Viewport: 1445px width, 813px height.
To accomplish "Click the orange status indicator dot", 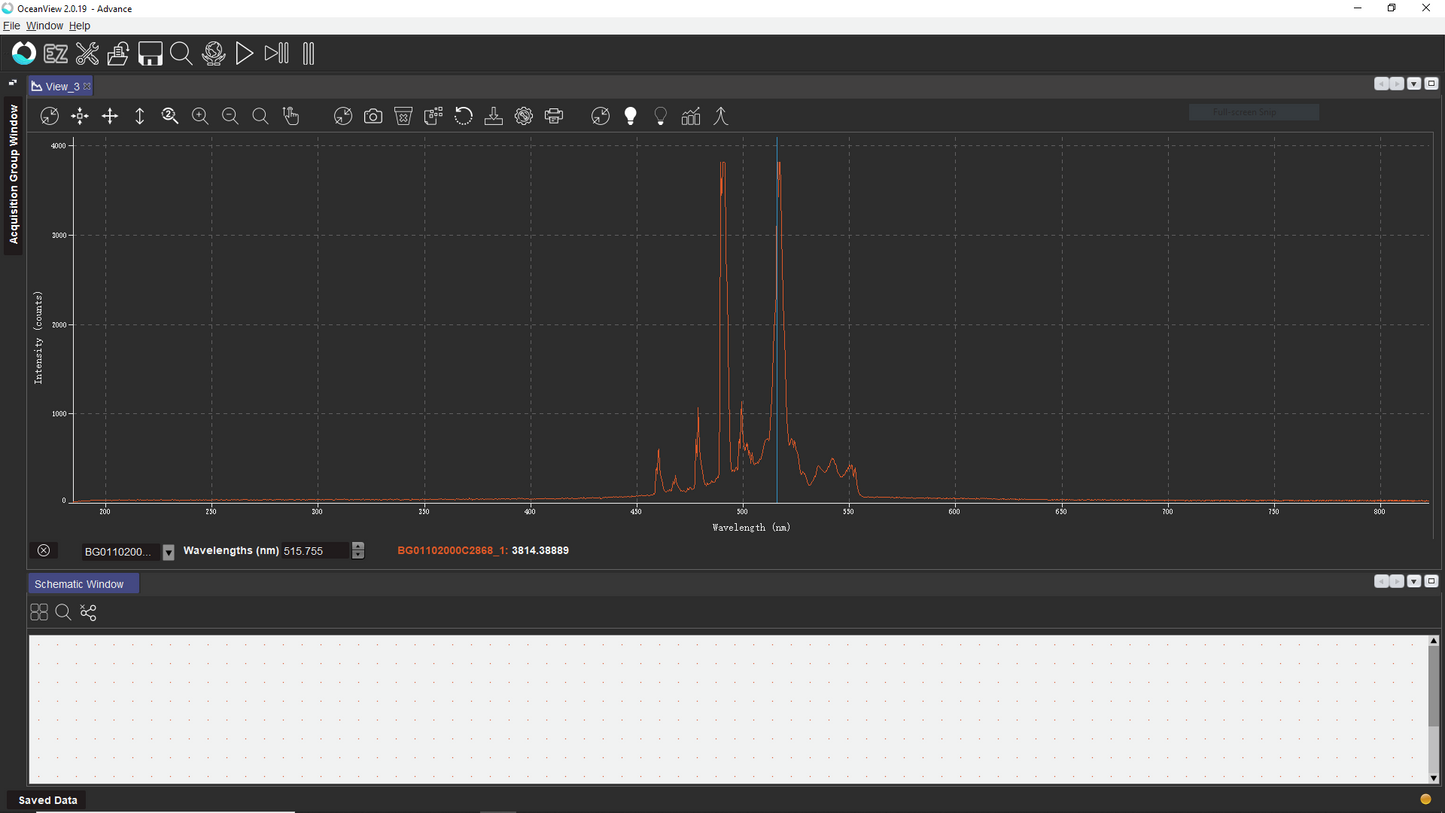I will (1425, 799).
